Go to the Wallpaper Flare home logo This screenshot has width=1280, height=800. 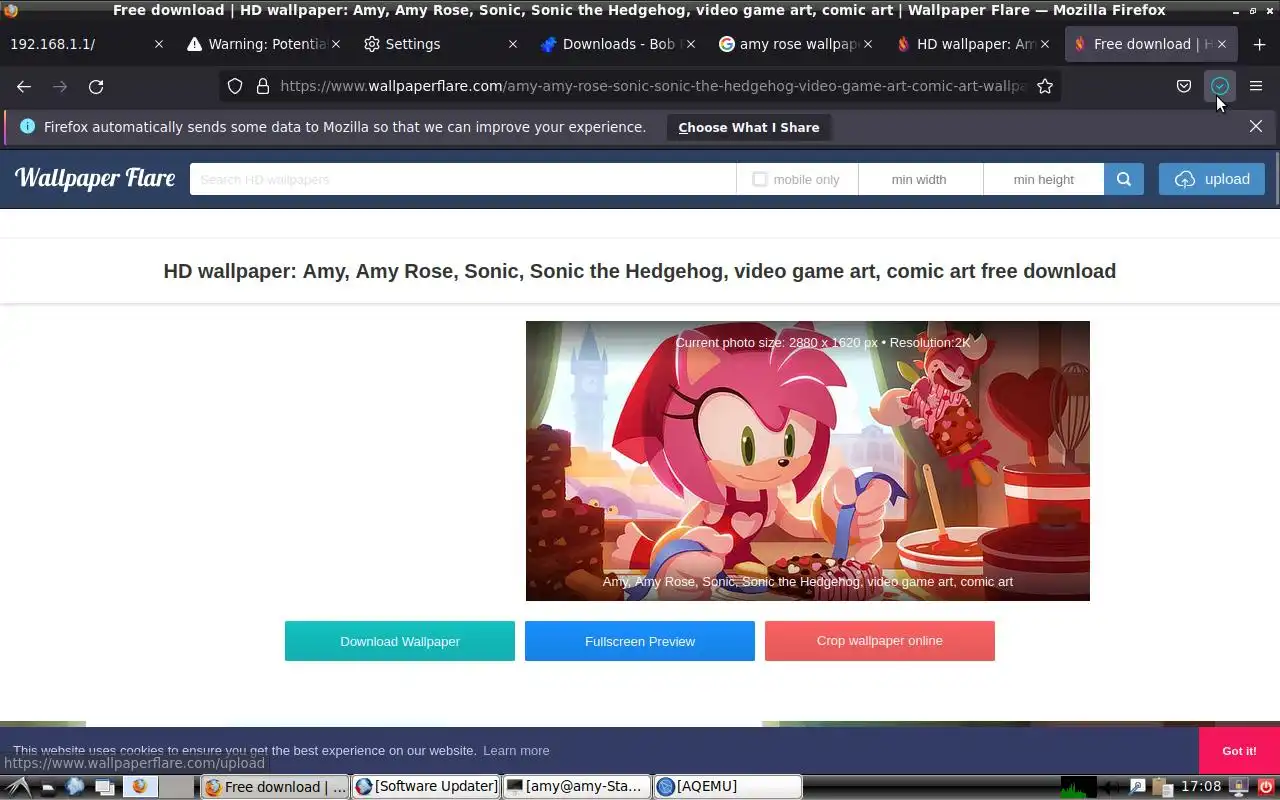[x=95, y=178]
